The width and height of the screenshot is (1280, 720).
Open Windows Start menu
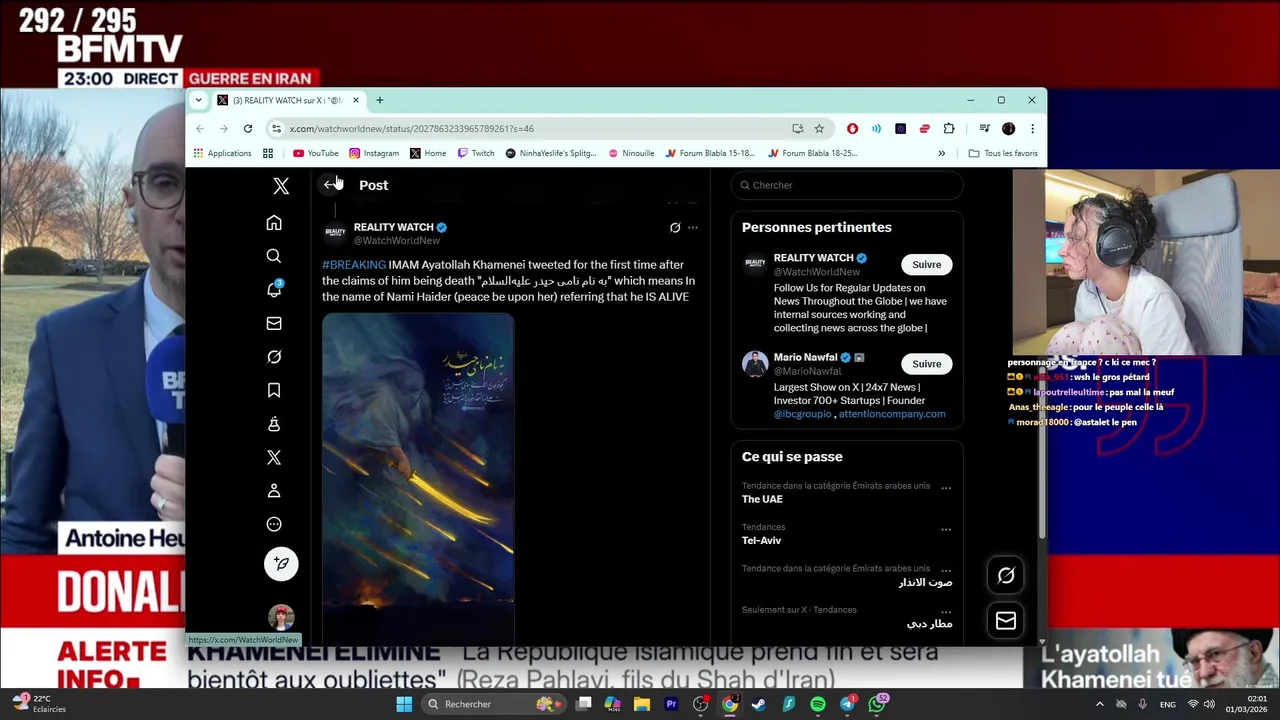(404, 704)
